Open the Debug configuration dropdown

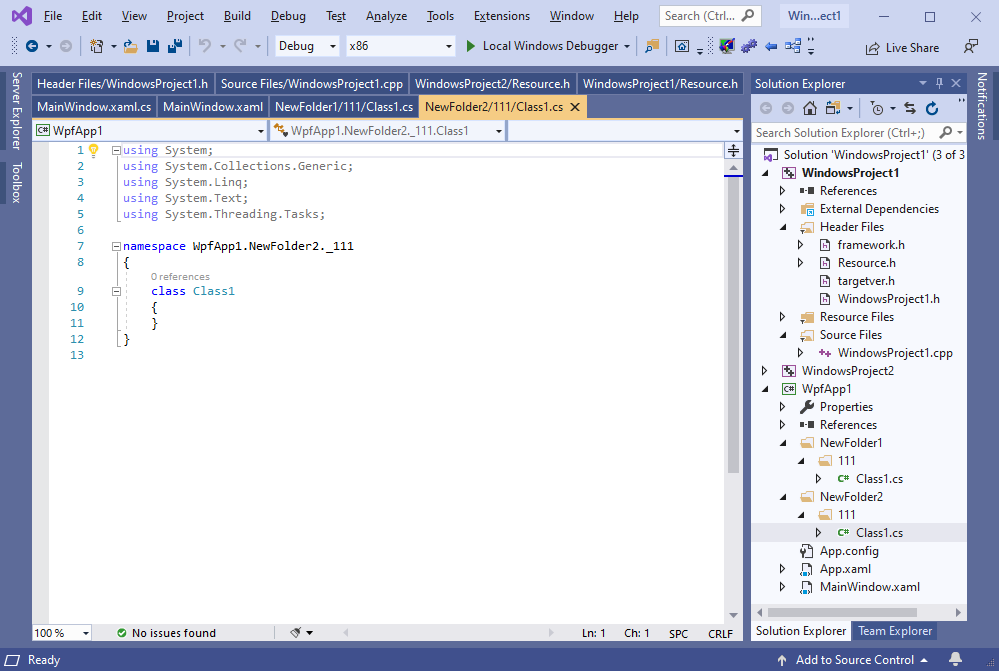click(307, 46)
